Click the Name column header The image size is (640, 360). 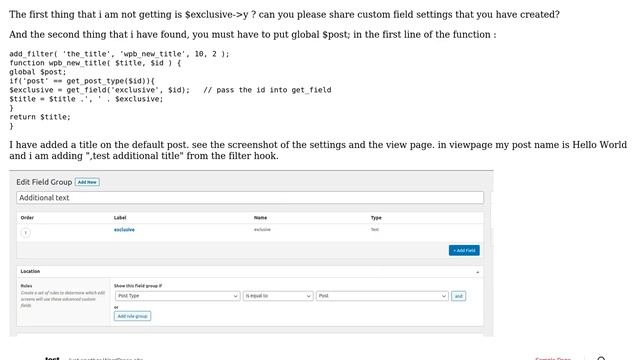click(260, 218)
